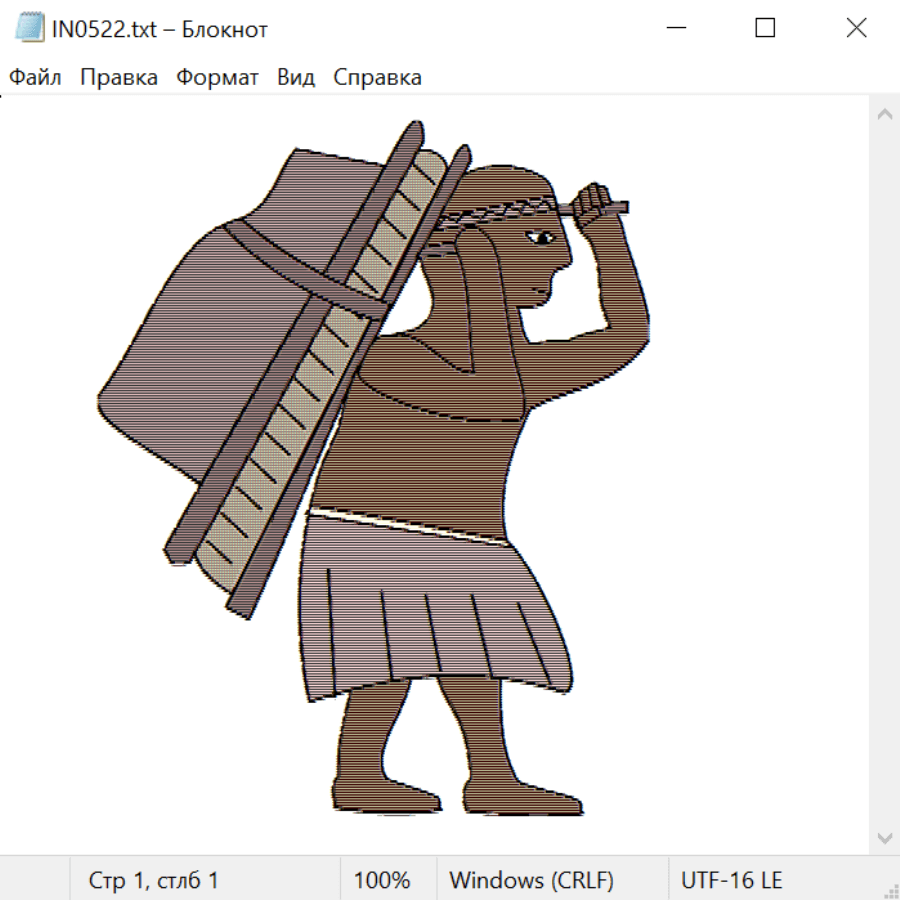Screen dimensions: 900x900
Task: Open the Файл menu
Action: pos(36,78)
